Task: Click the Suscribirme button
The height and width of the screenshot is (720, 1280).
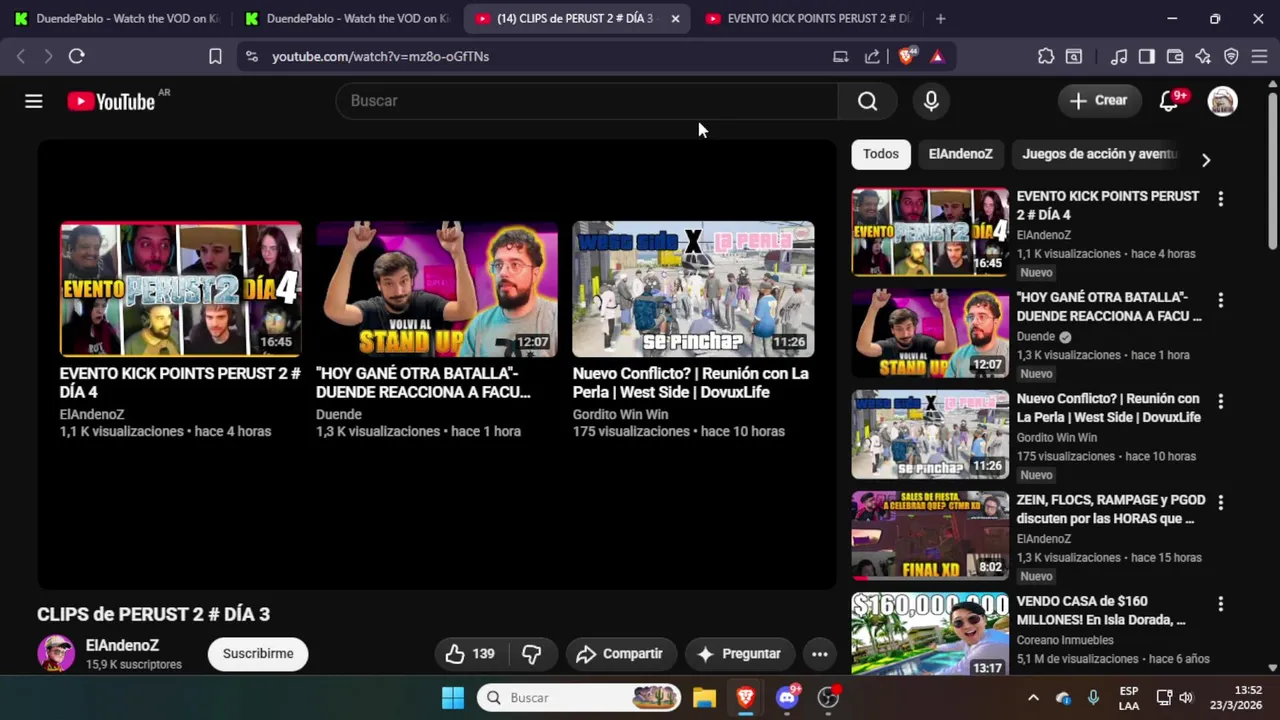Action: [x=258, y=654]
